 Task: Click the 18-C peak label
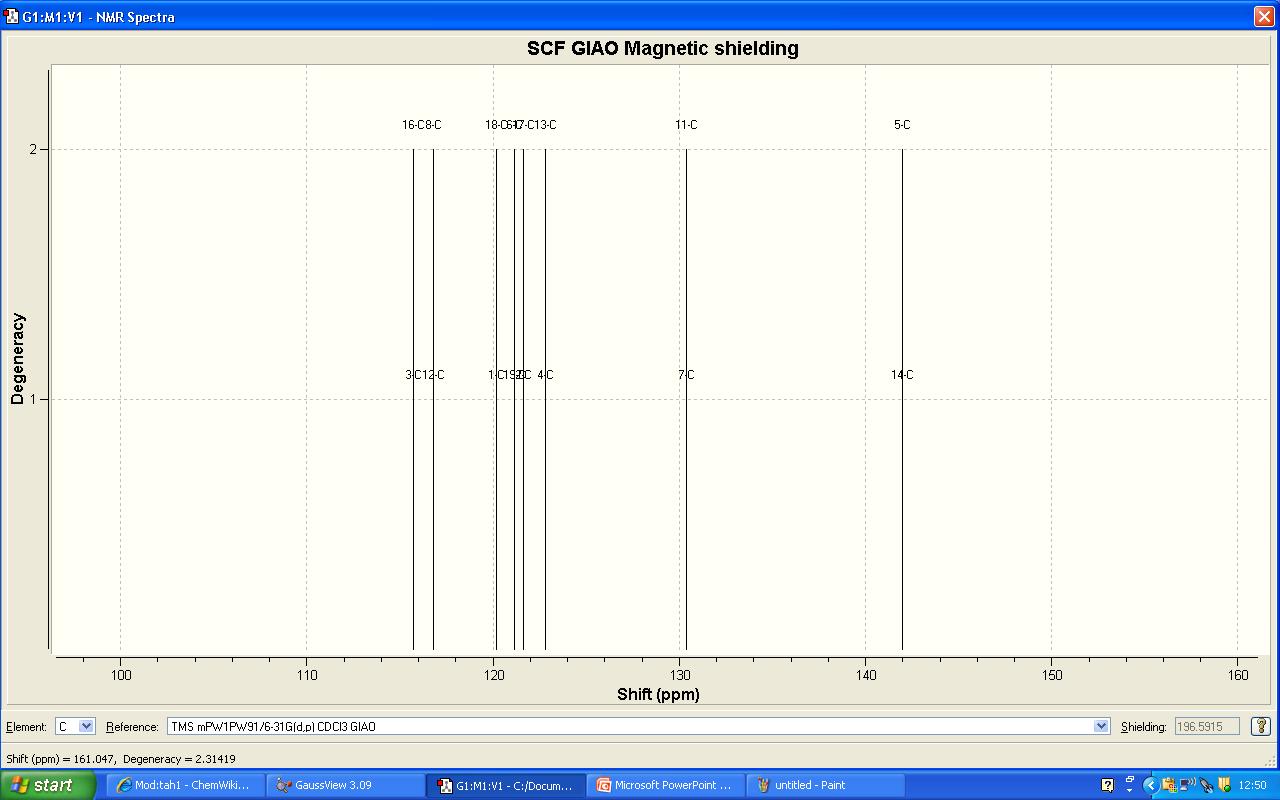tap(496, 125)
